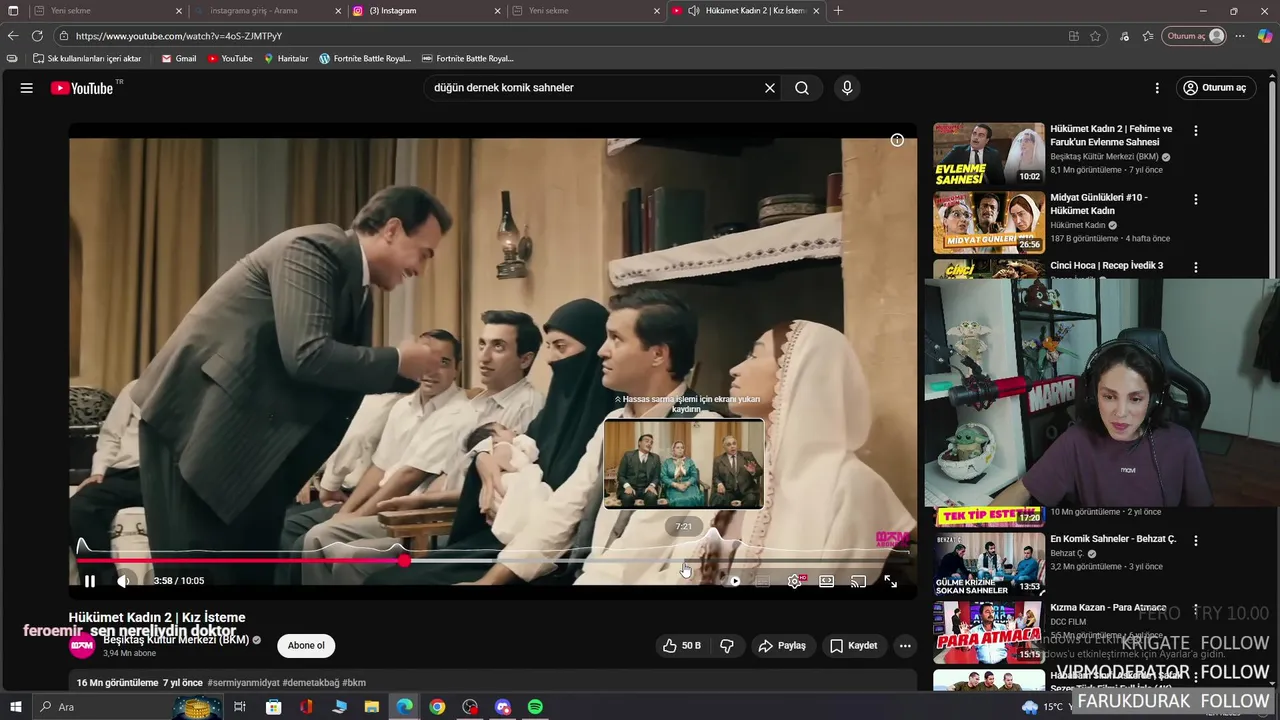Image resolution: width=1280 pixels, height=720 pixels.
Task: Dislike the video with thumbs down
Action: (x=727, y=646)
